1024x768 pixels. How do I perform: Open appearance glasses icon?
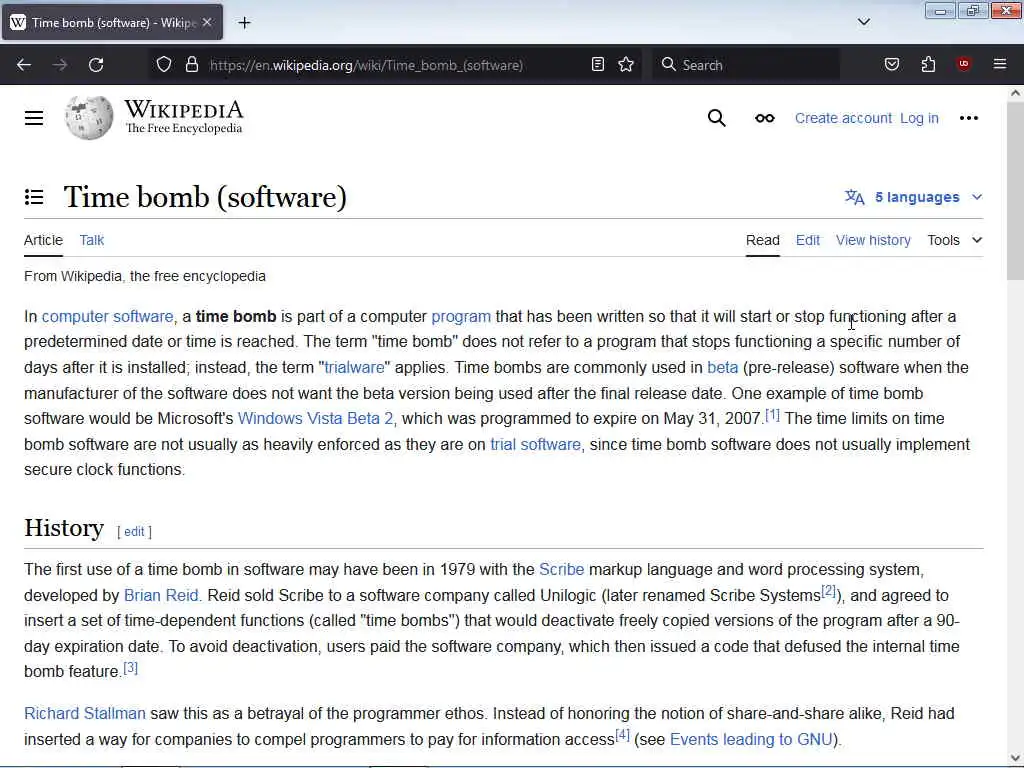pos(765,118)
